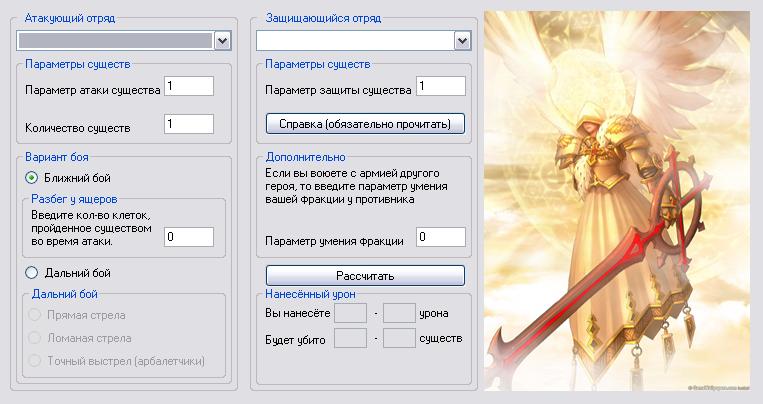The height and width of the screenshot is (404, 763).
Task: Click the Параметр атаки существа input
Action: [x=189, y=86]
